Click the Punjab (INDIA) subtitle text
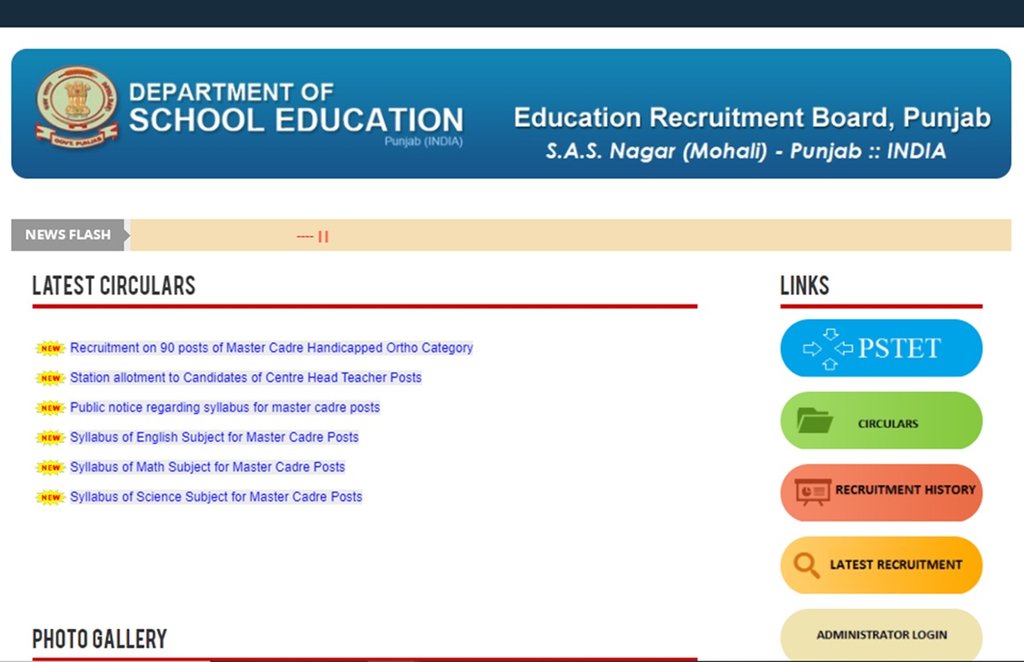The height and width of the screenshot is (662, 1024). [423, 141]
